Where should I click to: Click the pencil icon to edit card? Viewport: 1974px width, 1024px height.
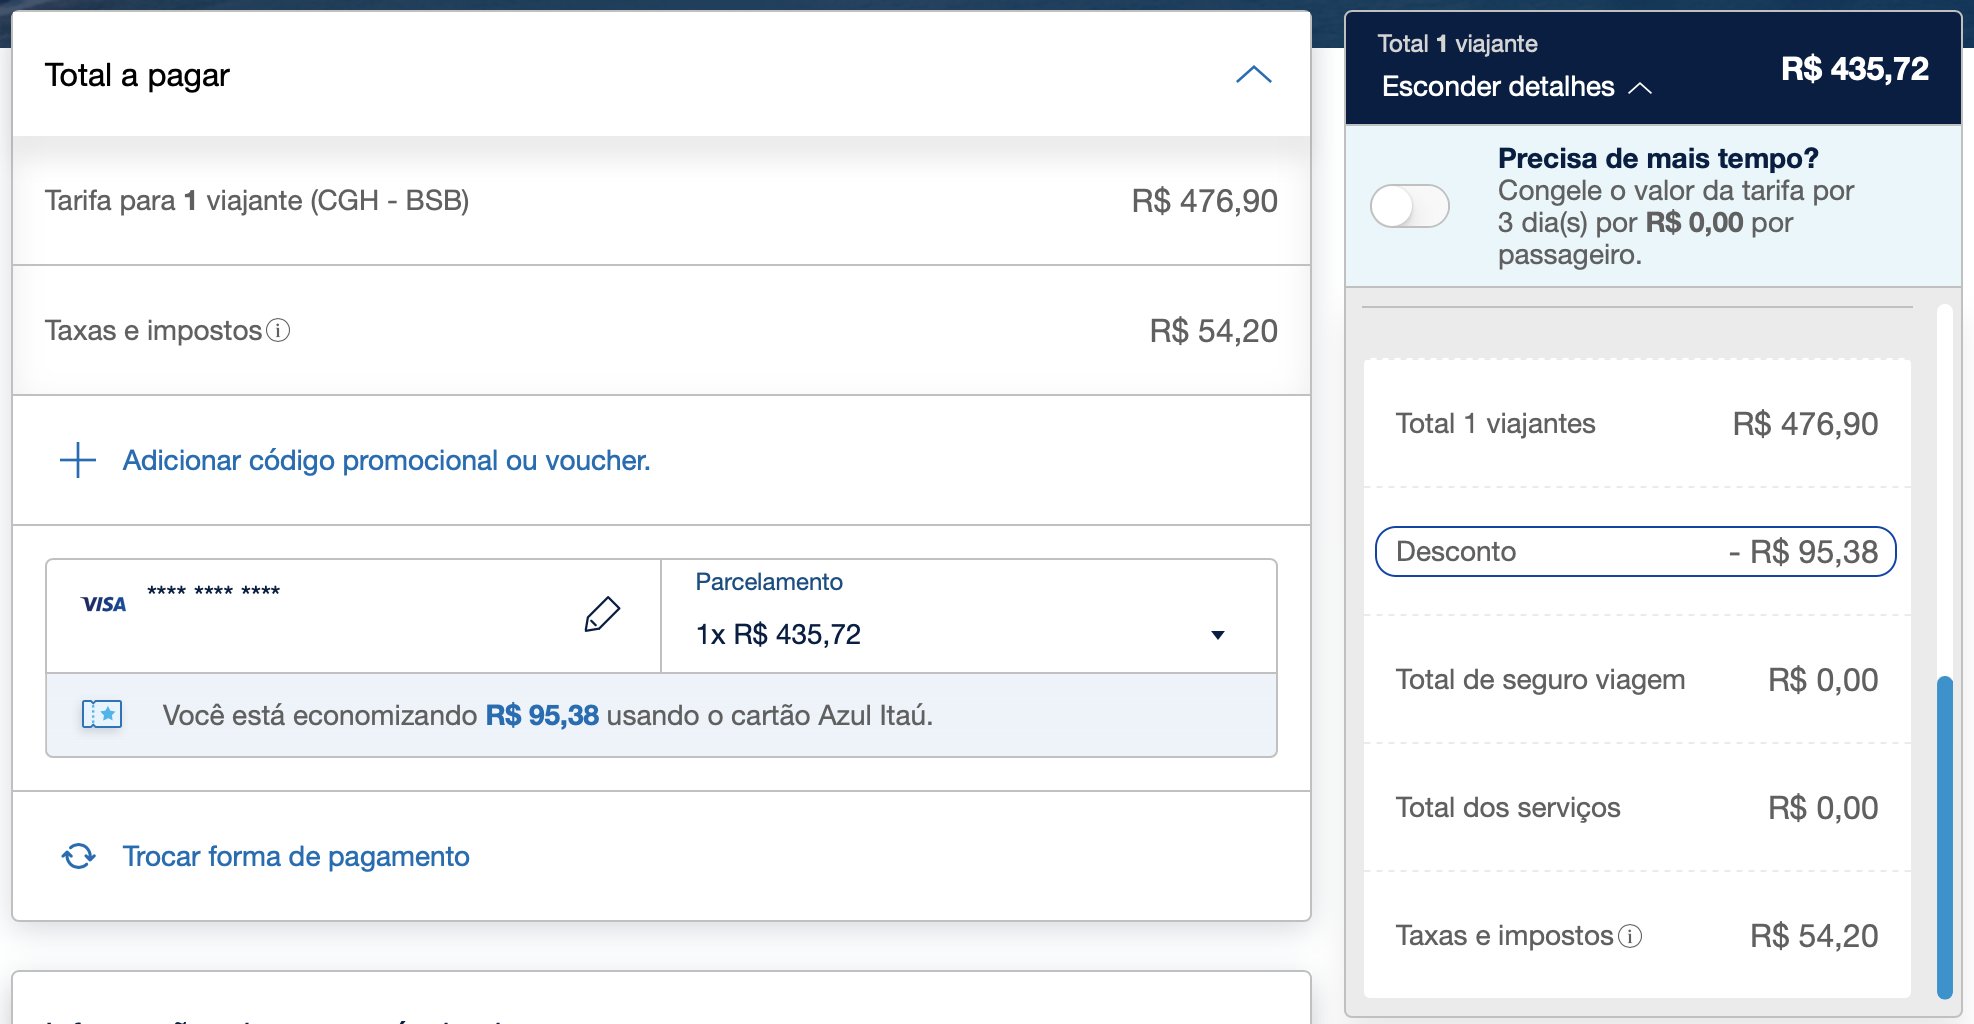point(602,614)
